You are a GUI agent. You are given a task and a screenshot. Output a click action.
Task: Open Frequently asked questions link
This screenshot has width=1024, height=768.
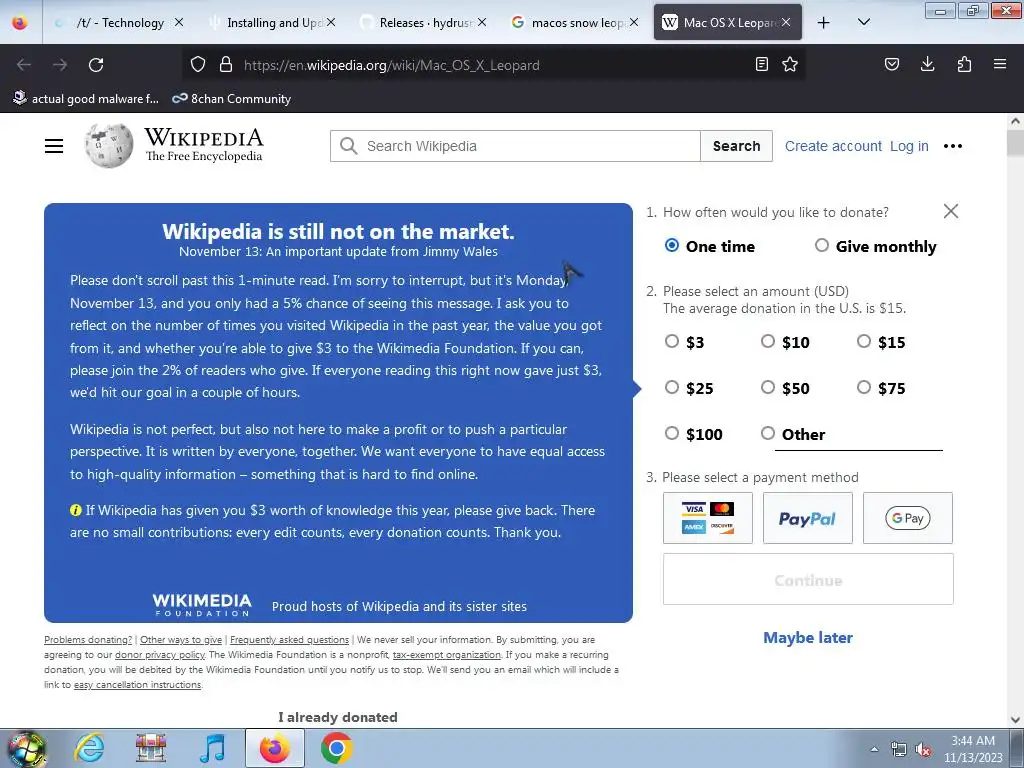[289, 639]
